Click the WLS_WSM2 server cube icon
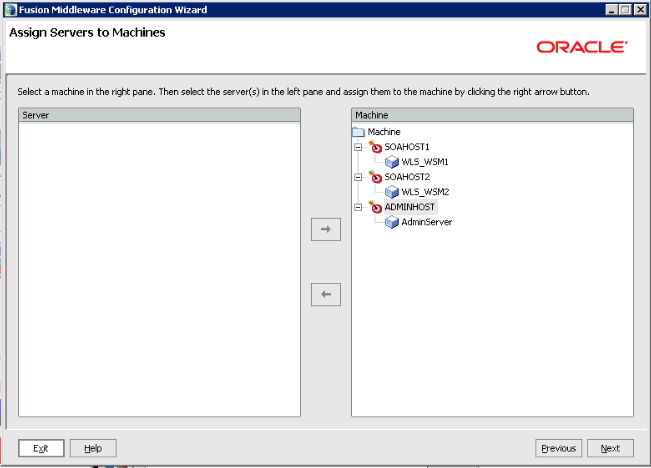Image resolution: width=651 pixels, height=468 pixels. click(392, 192)
